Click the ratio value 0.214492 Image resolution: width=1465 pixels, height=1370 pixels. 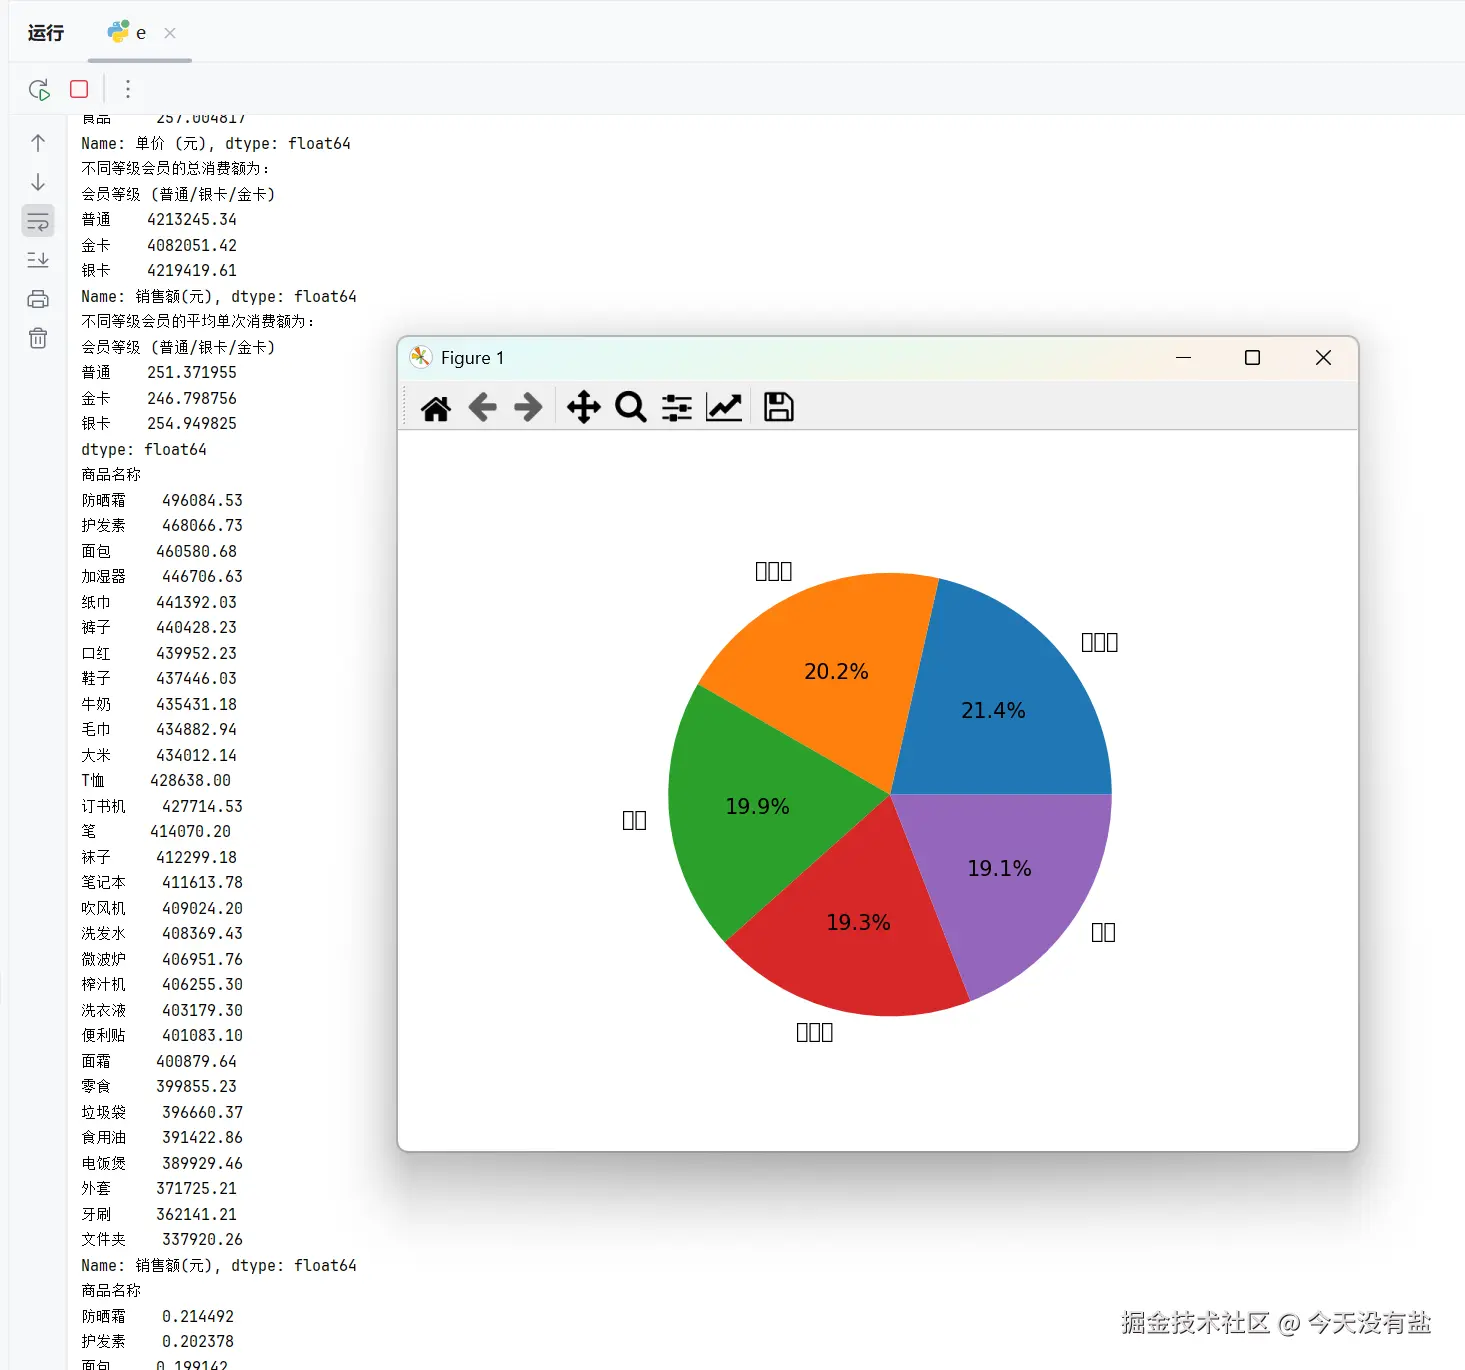(x=198, y=1317)
